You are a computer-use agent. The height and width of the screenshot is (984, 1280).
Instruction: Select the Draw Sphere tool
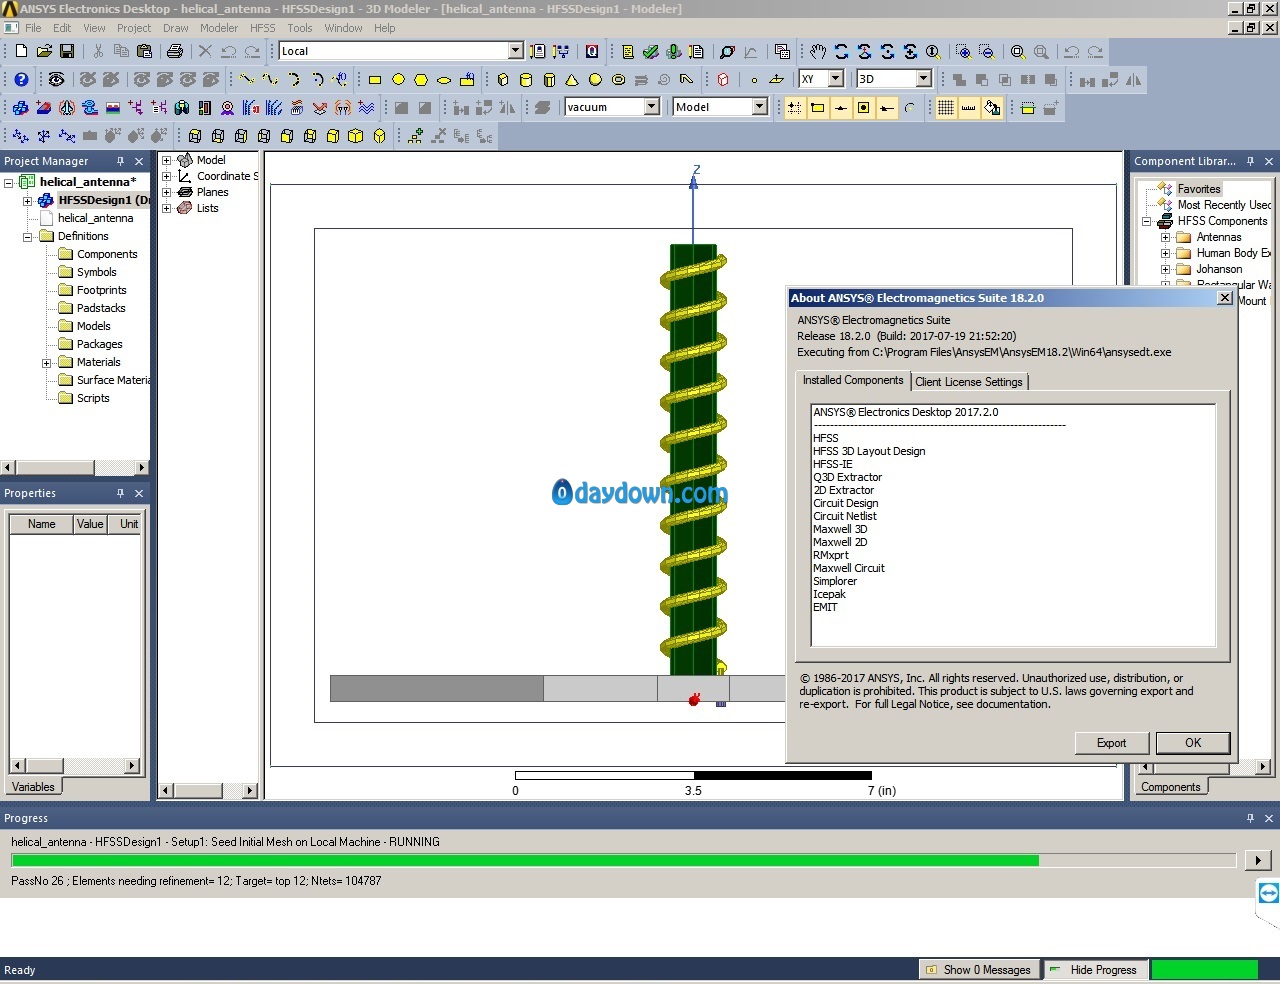click(x=595, y=79)
